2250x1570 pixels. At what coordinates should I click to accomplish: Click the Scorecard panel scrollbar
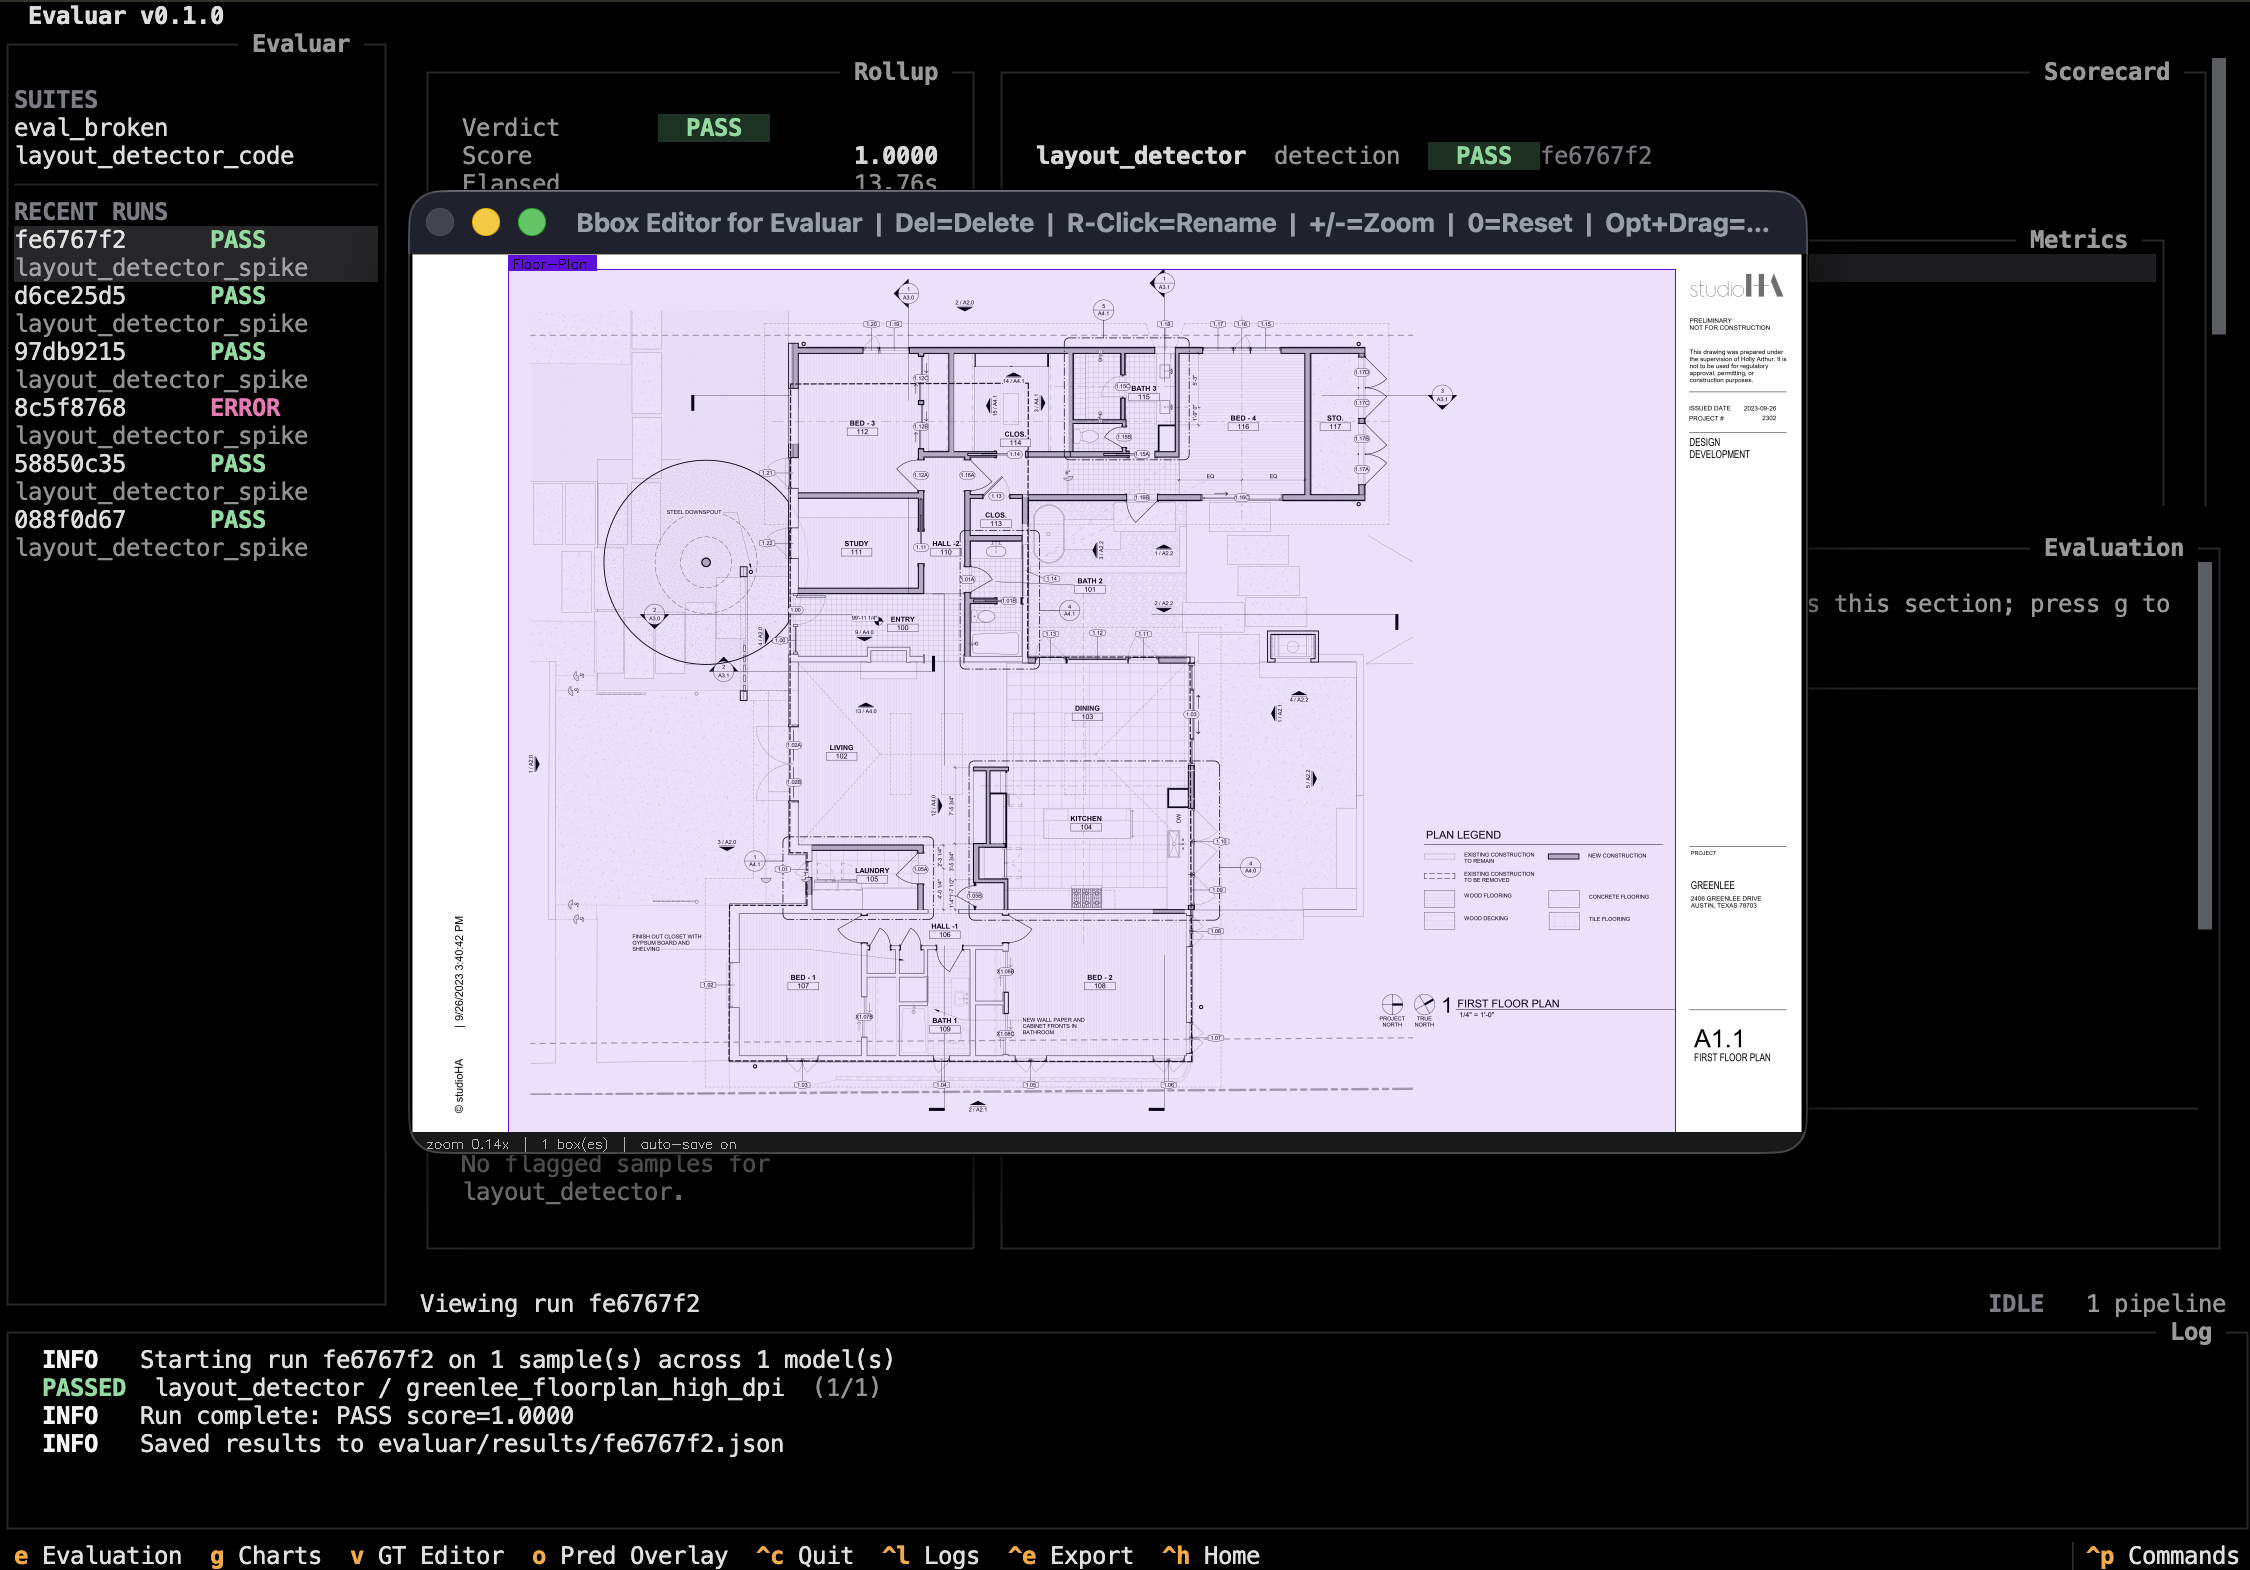[x=2219, y=196]
